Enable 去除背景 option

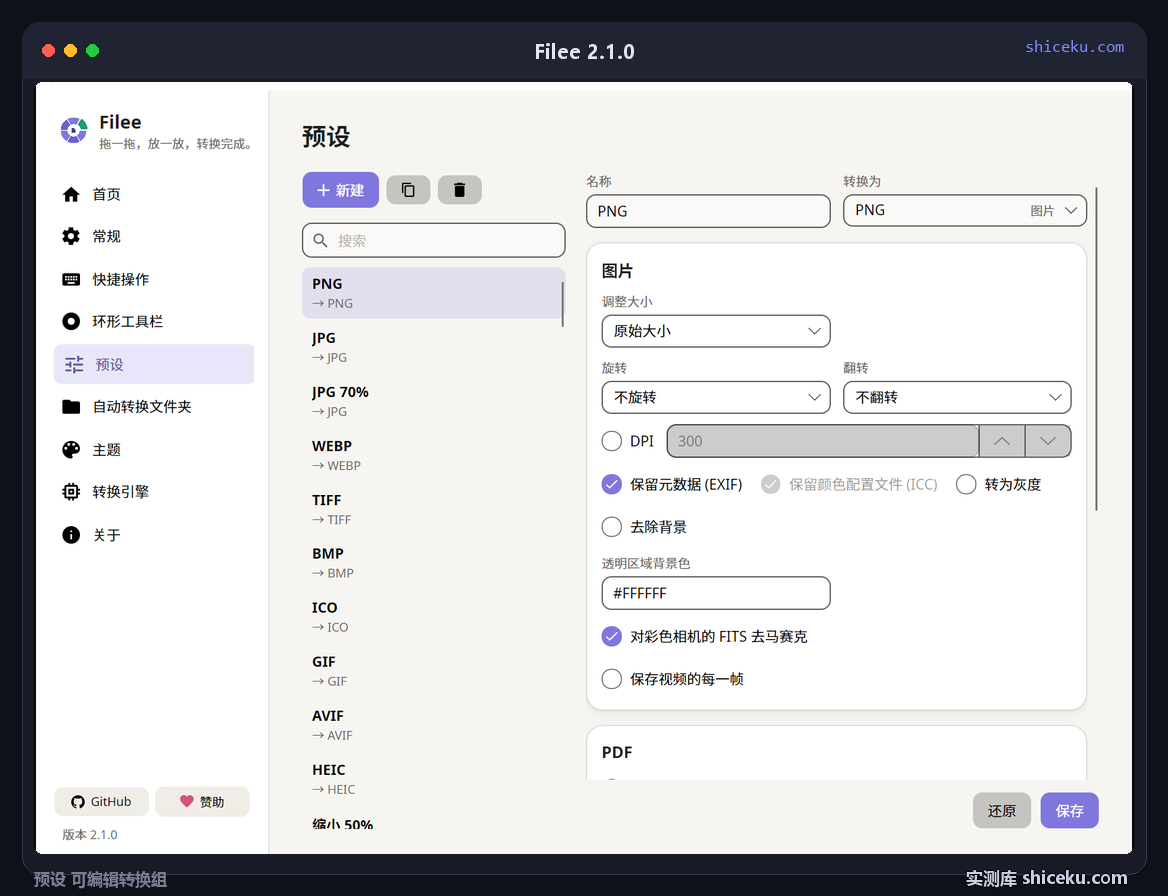tap(612, 527)
